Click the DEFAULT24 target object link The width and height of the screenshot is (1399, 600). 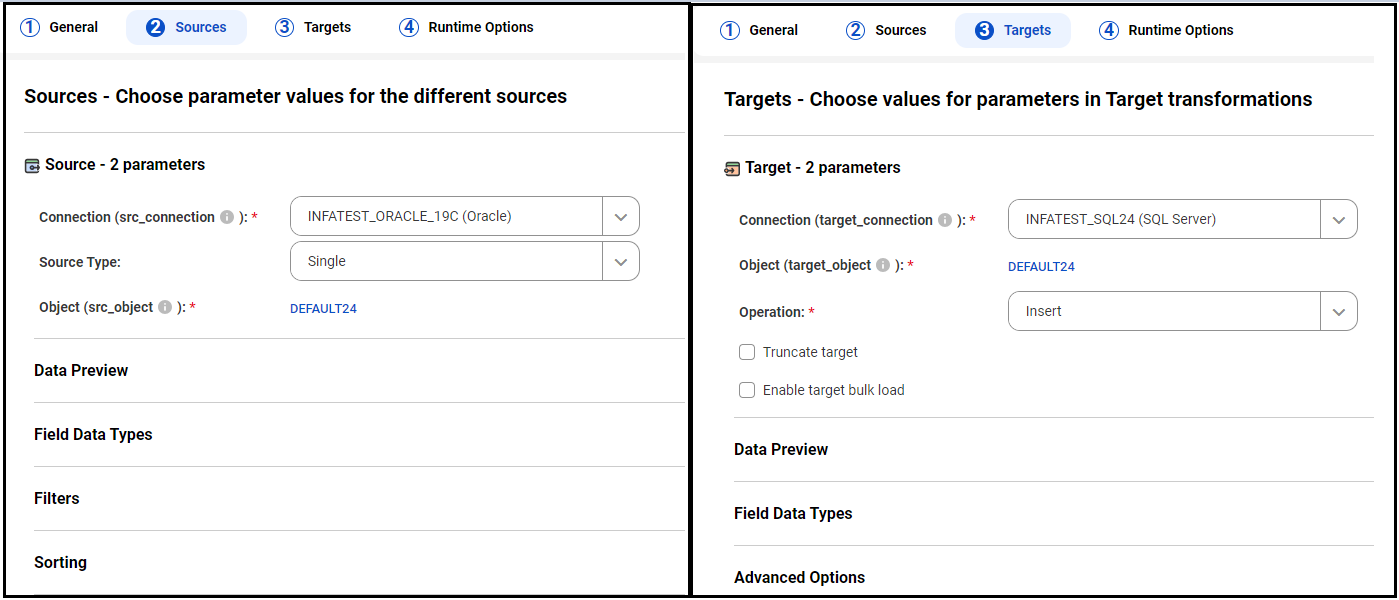point(1041,266)
